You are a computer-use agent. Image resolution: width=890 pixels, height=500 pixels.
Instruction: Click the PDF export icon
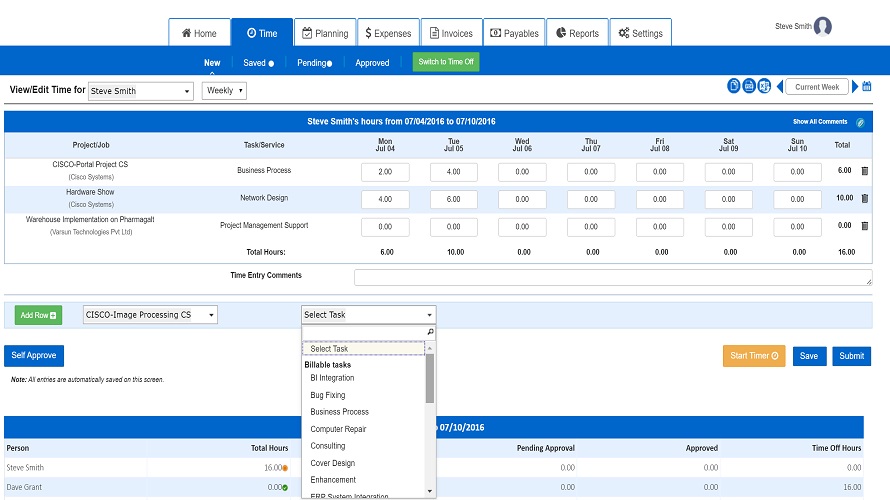click(x=749, y=87)
